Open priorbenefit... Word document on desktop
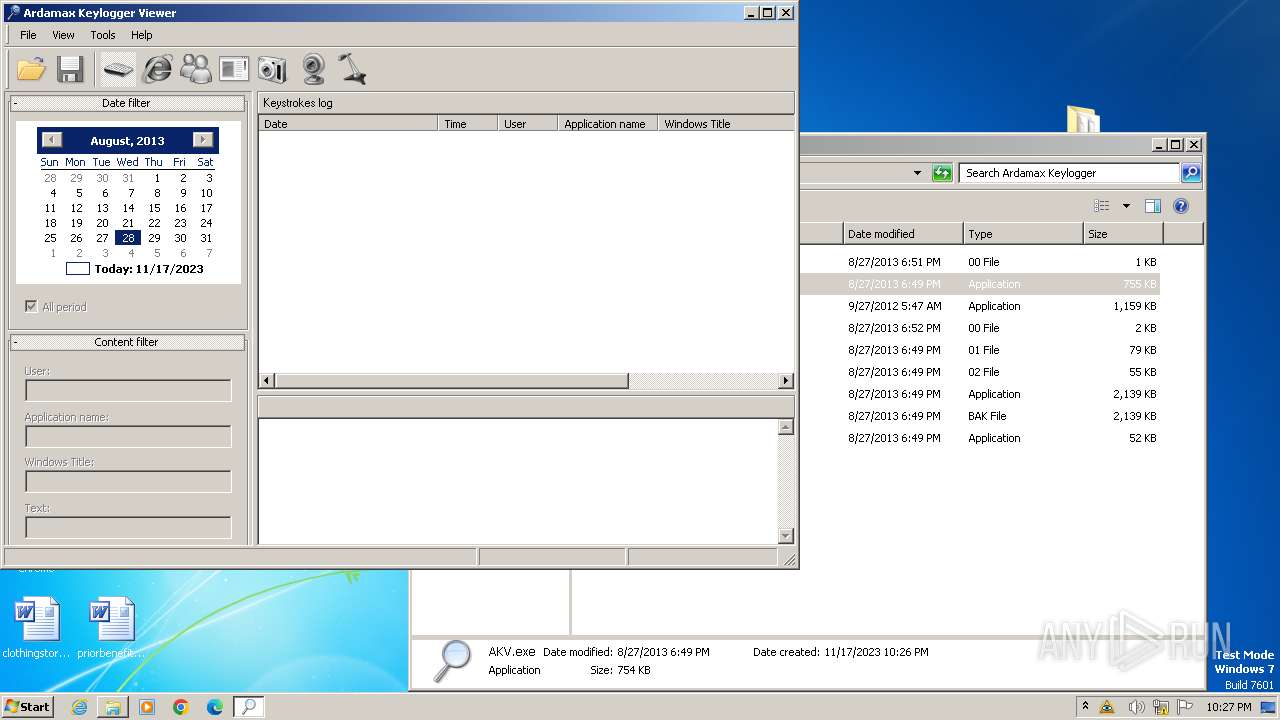The width and height of the screenshot is (1280, 720). [x=112, y=628]
